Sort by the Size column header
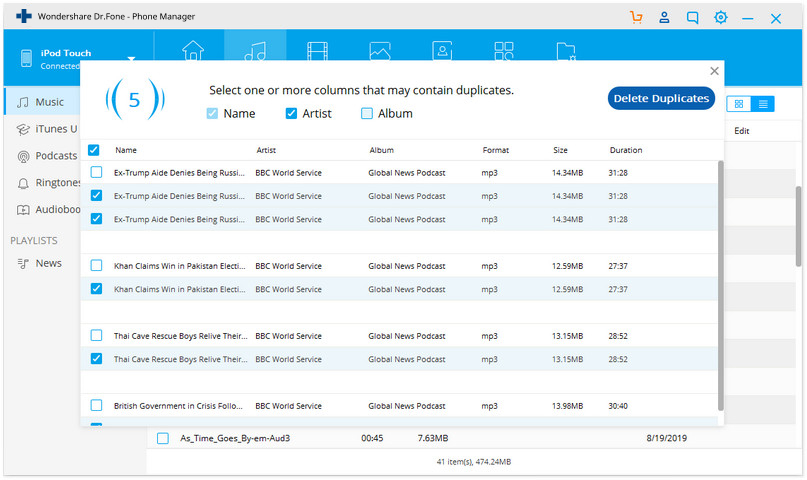This screenshot has width=807, height=480. click(560, 150)
